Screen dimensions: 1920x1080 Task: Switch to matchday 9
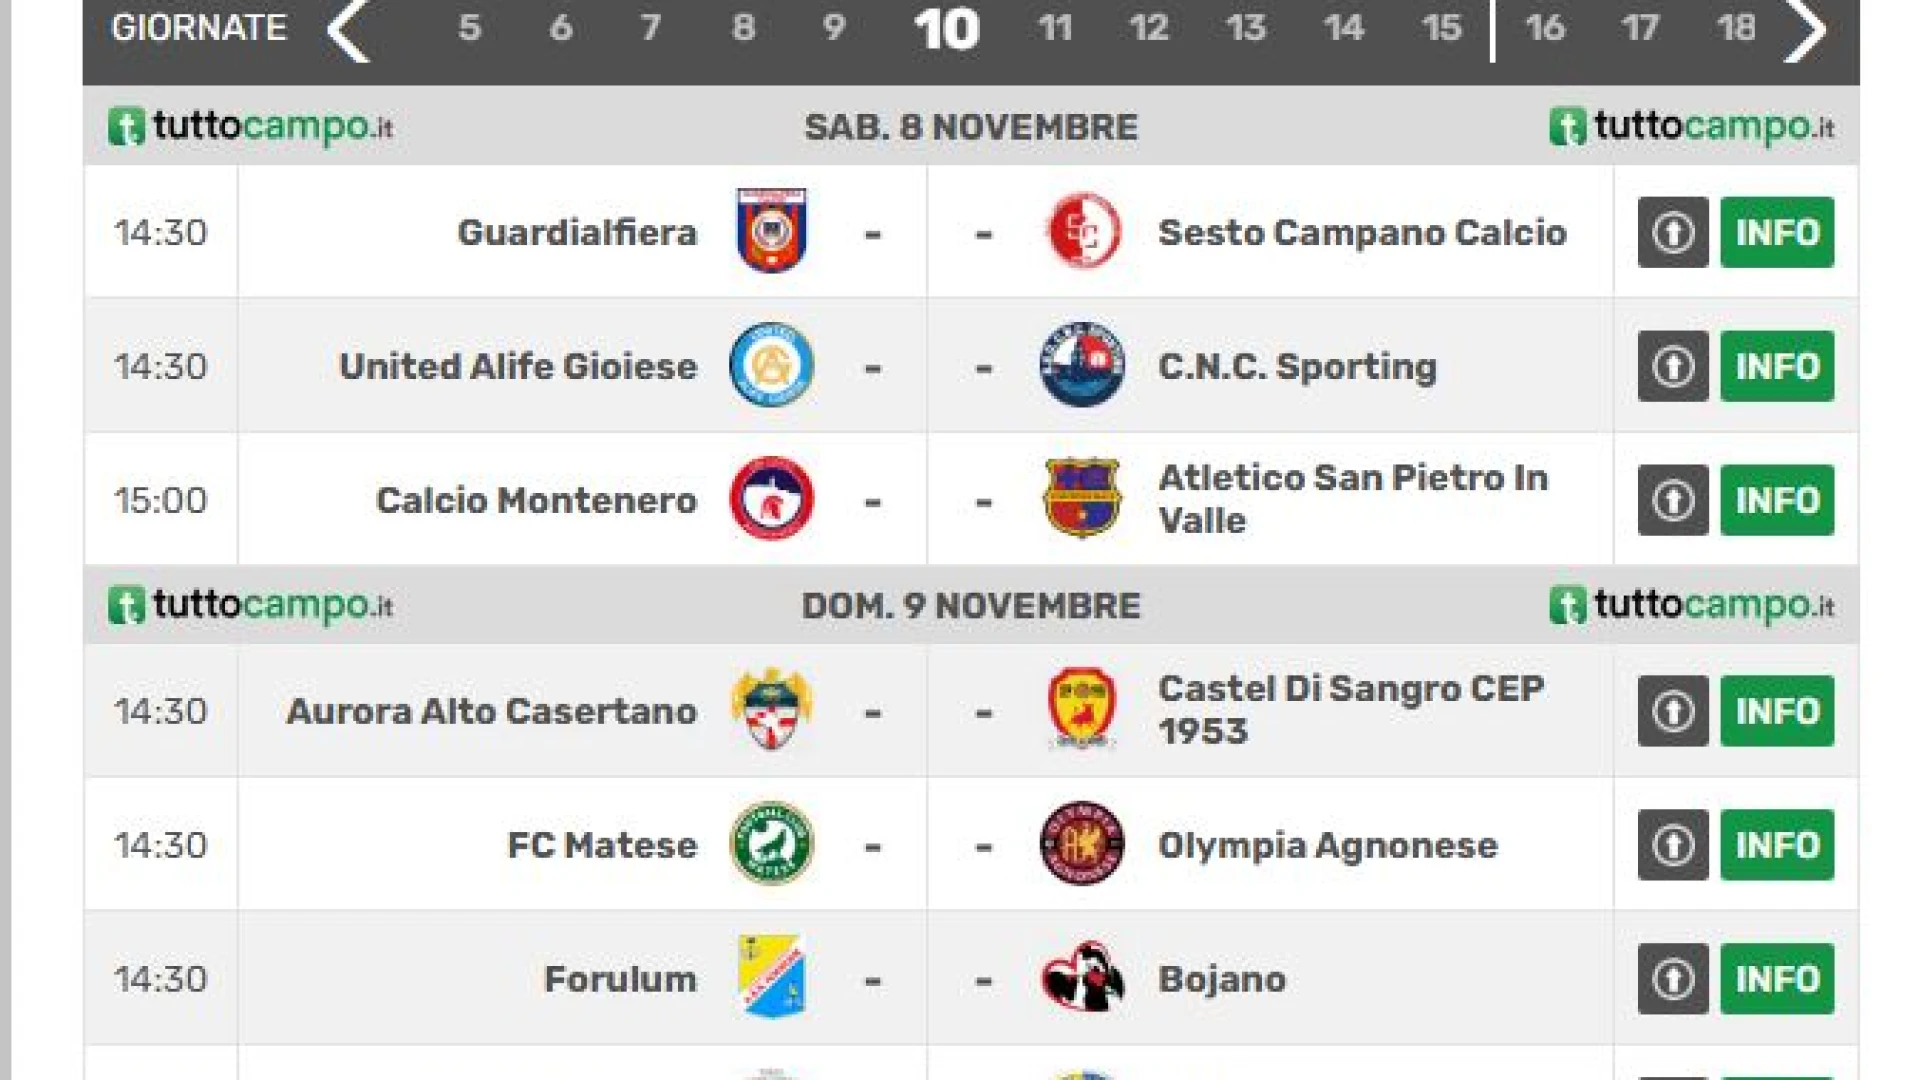(x=833, y=28)
